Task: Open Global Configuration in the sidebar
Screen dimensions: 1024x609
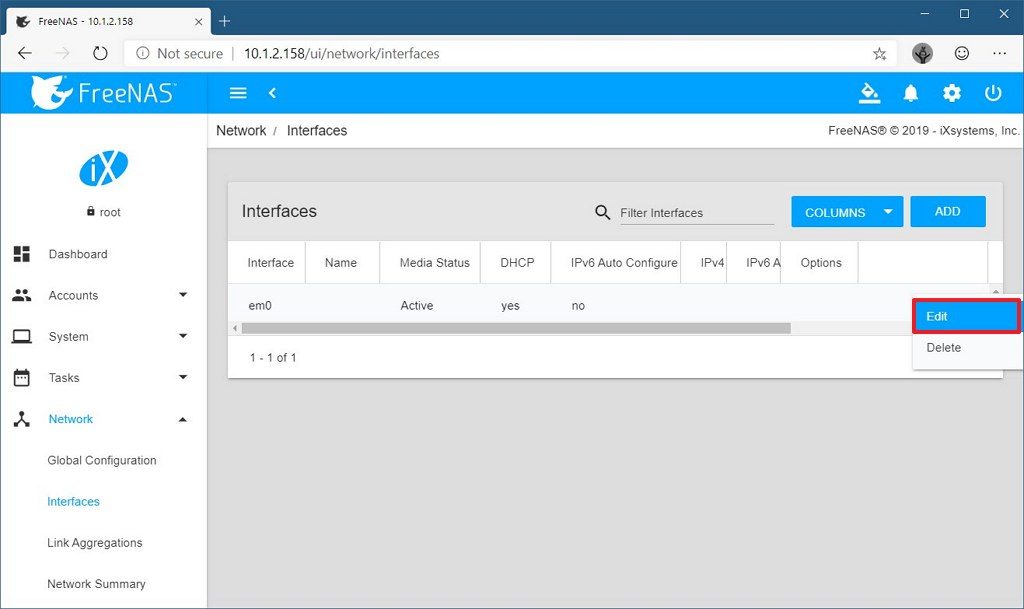Action: 102,461
